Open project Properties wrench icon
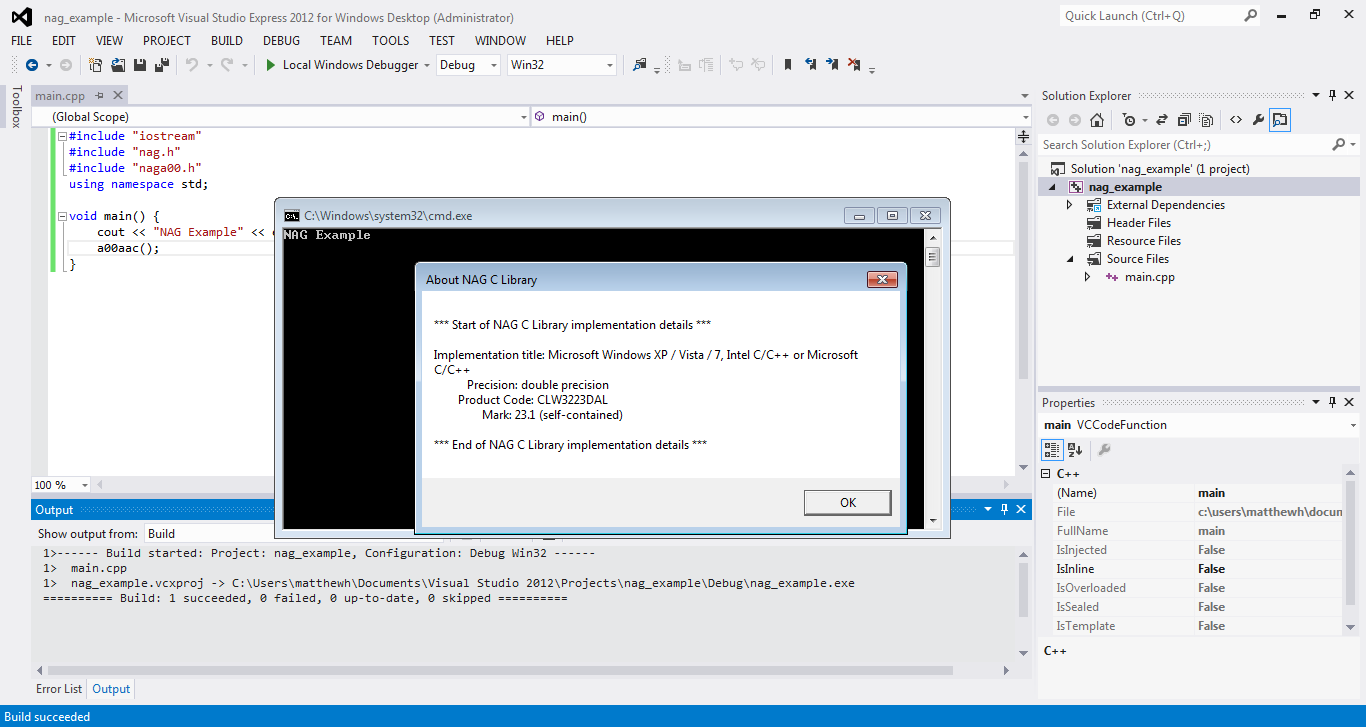This screenshot has height=727, width=1366. click(1259, 120)
